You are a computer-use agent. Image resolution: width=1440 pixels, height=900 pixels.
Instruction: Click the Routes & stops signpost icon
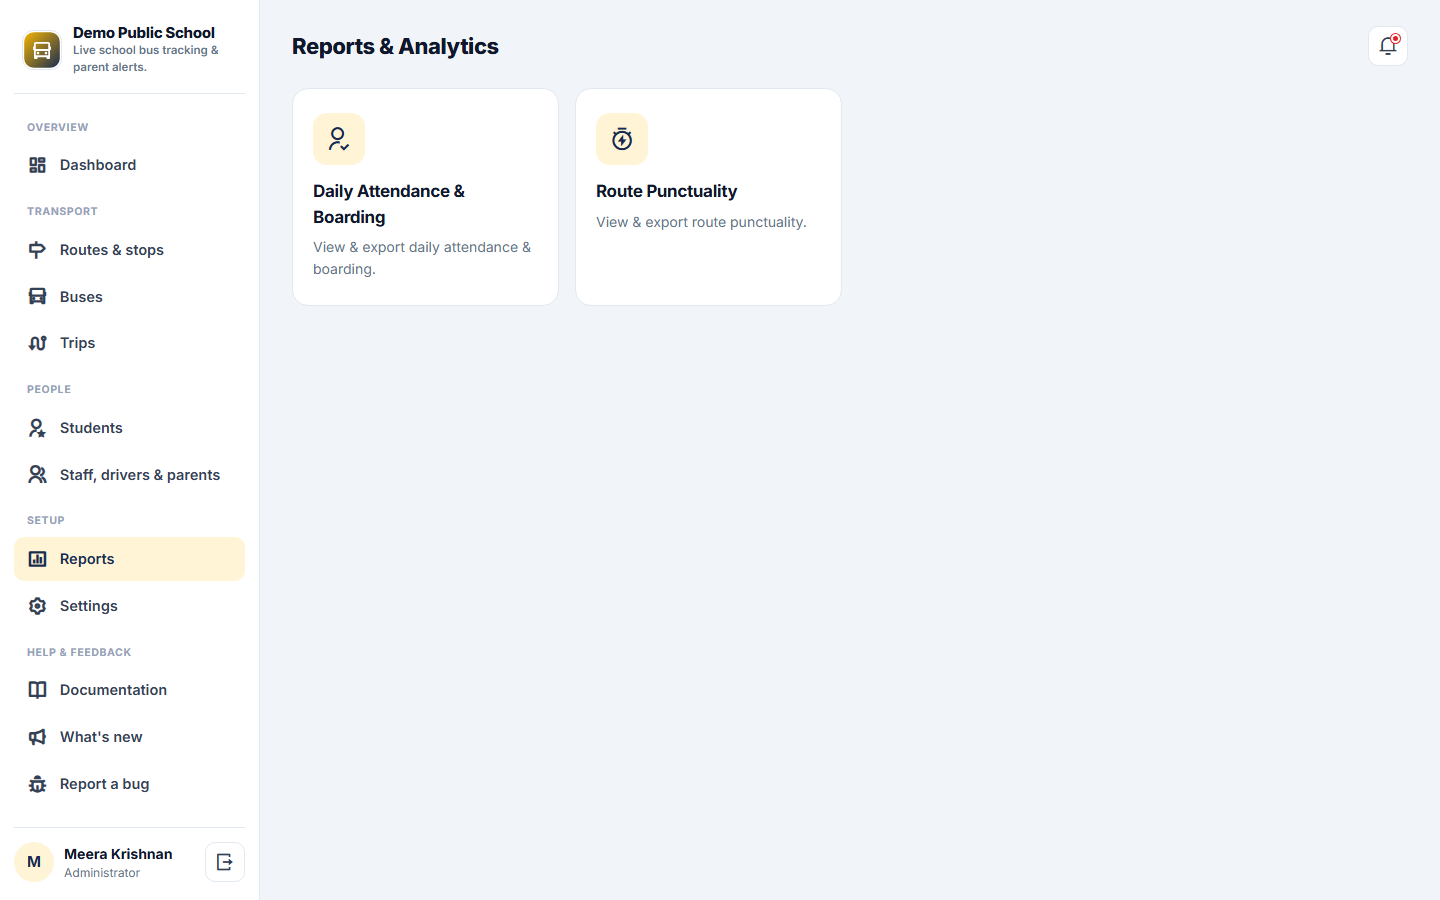tap(37, 250)
